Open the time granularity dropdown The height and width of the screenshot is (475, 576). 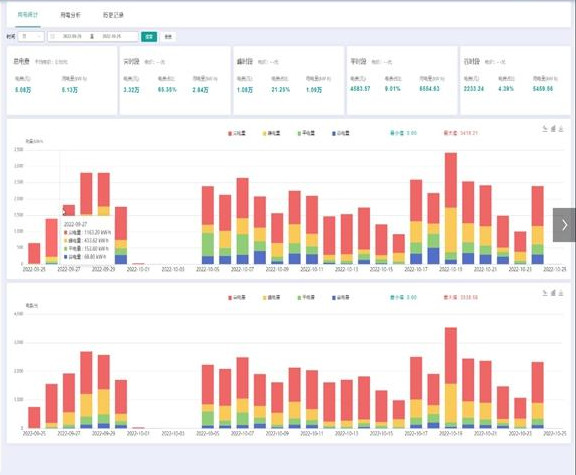[x=31, y=36]
